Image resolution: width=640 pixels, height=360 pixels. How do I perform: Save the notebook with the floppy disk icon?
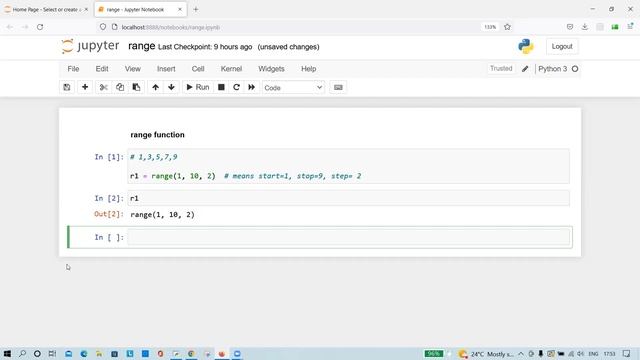coord(67,87)
